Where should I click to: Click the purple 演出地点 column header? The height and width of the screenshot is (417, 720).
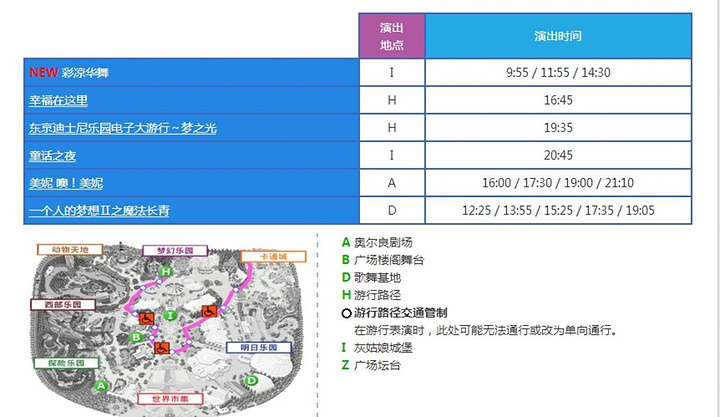click(x=392, y=36)
